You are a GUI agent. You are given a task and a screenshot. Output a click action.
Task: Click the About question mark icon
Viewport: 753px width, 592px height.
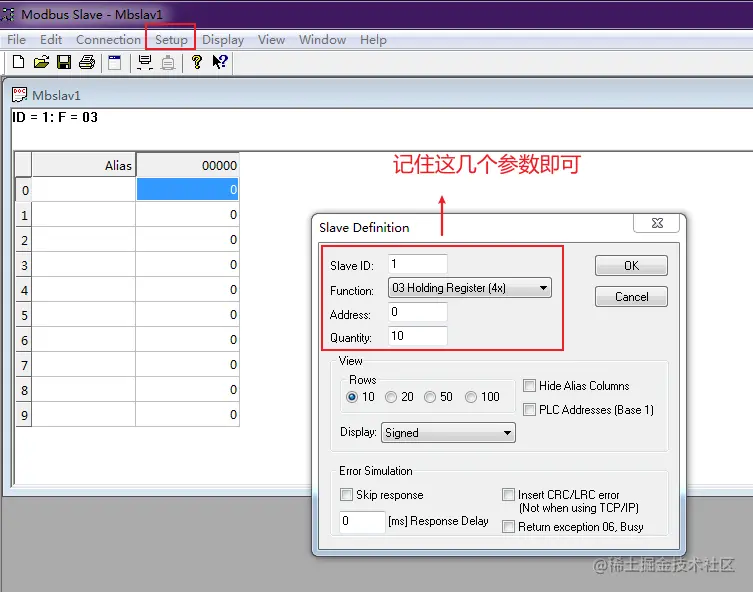click(x=197, y=62)
